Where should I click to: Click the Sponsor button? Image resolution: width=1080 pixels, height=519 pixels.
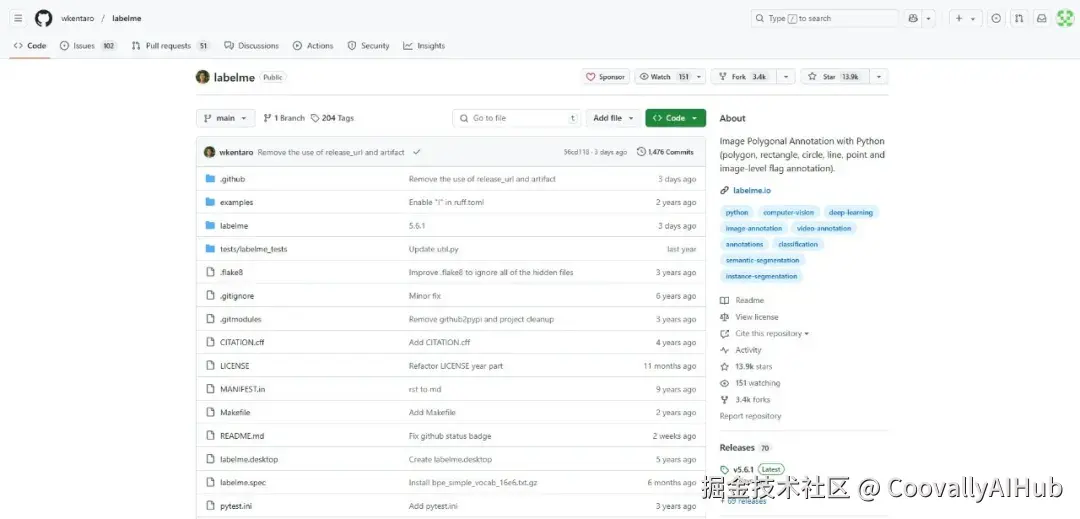coord(605,77)
